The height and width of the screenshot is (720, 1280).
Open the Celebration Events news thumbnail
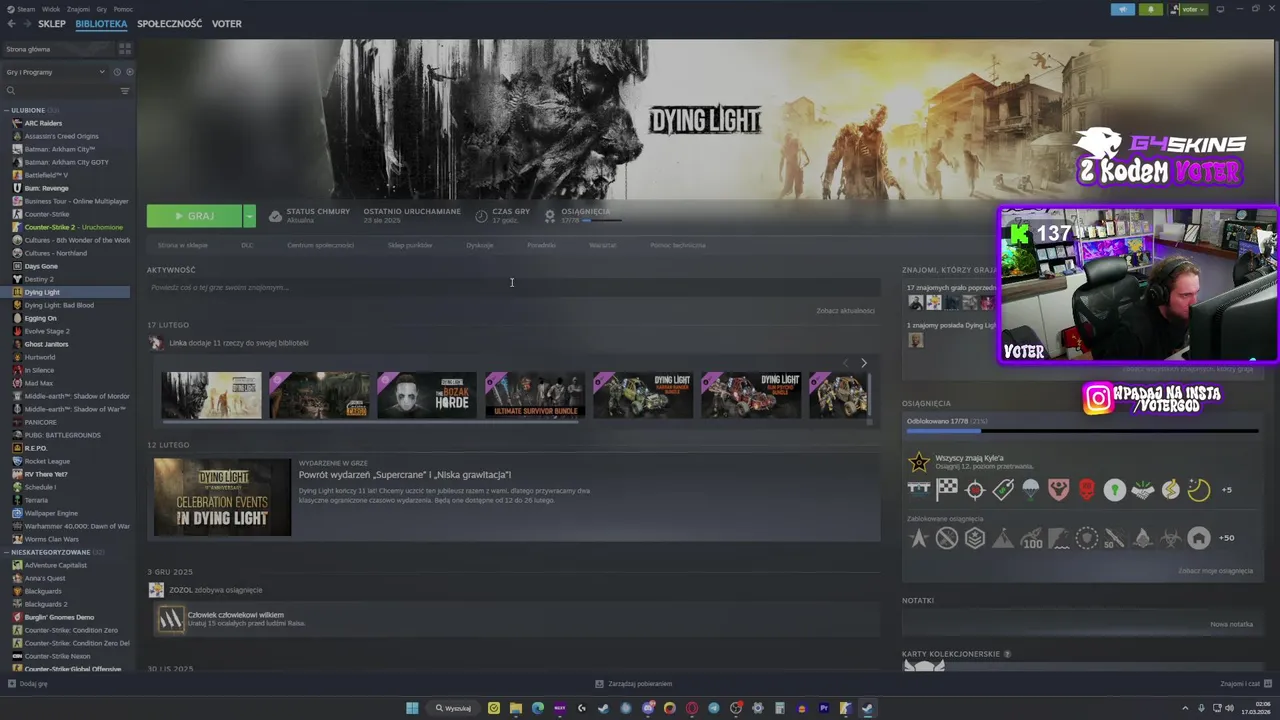click(222, 497)
